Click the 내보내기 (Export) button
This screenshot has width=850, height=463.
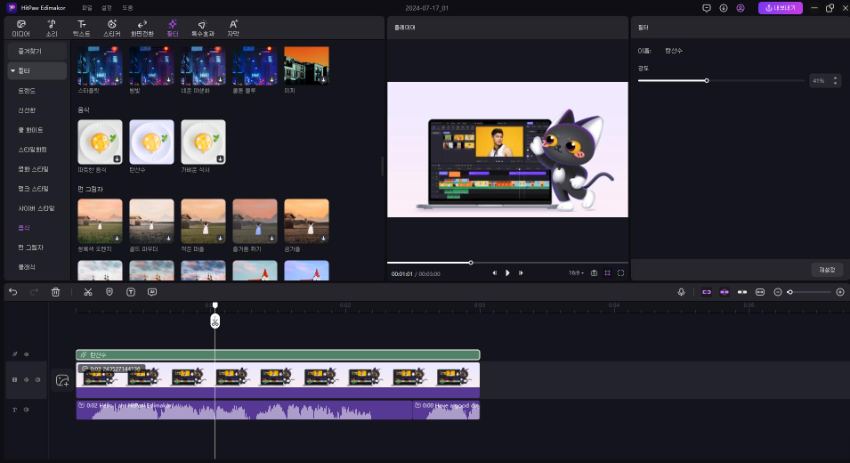click(781, 7)
